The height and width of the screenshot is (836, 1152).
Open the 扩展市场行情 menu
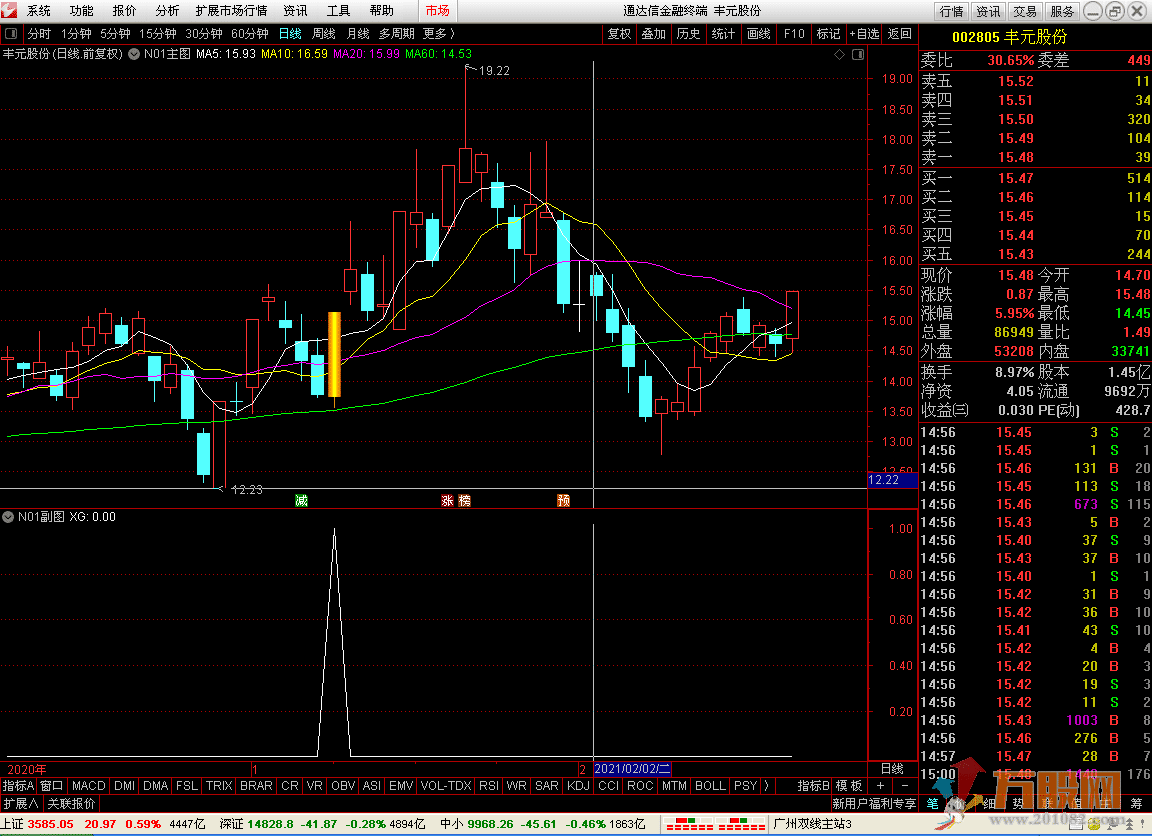(231, 10)
